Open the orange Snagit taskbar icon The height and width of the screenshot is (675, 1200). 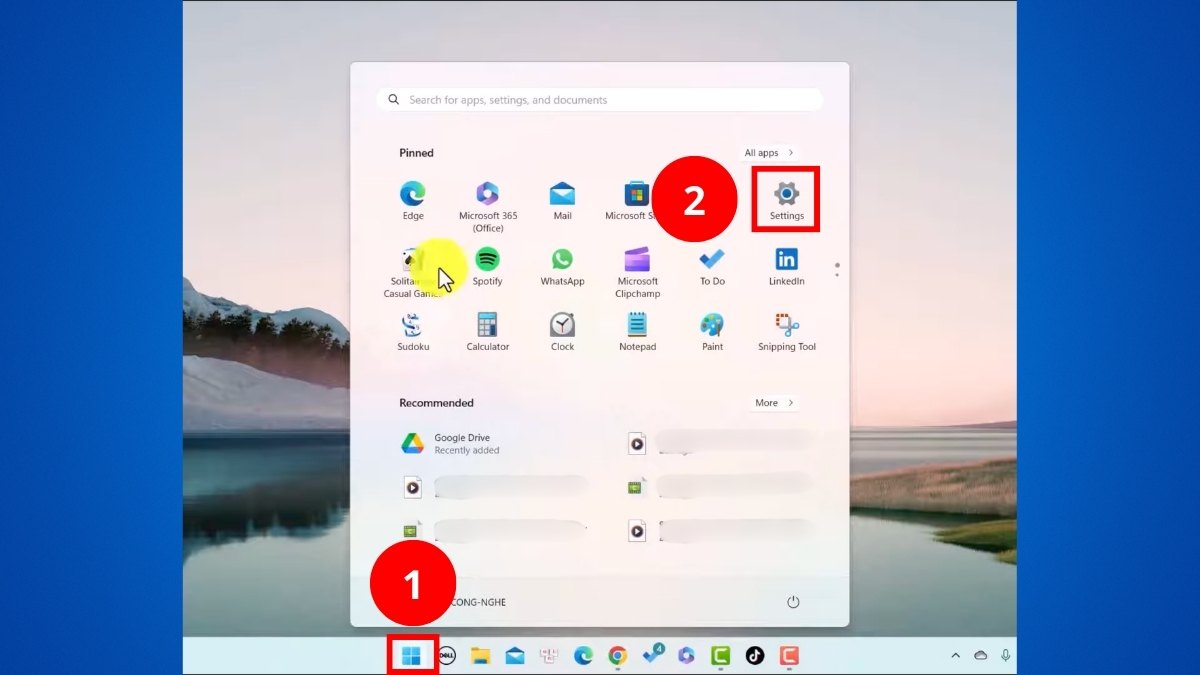(x=789, y=656)
